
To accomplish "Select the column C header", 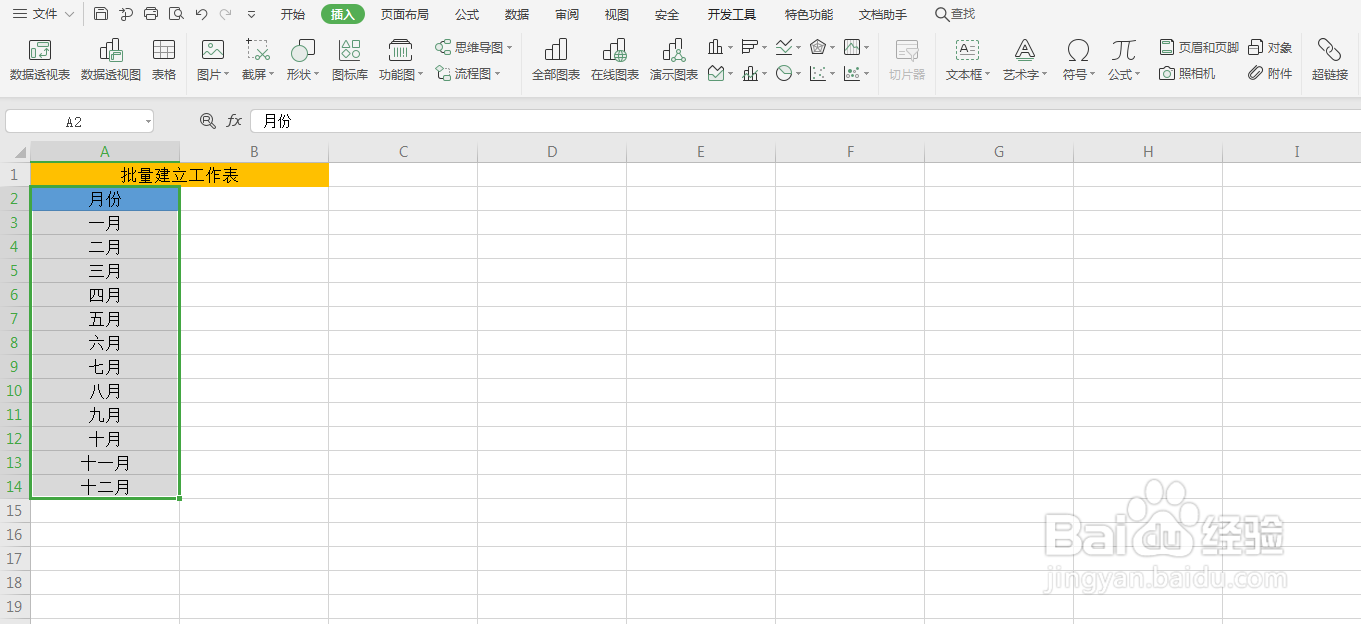I will click(x=403, y=152).
